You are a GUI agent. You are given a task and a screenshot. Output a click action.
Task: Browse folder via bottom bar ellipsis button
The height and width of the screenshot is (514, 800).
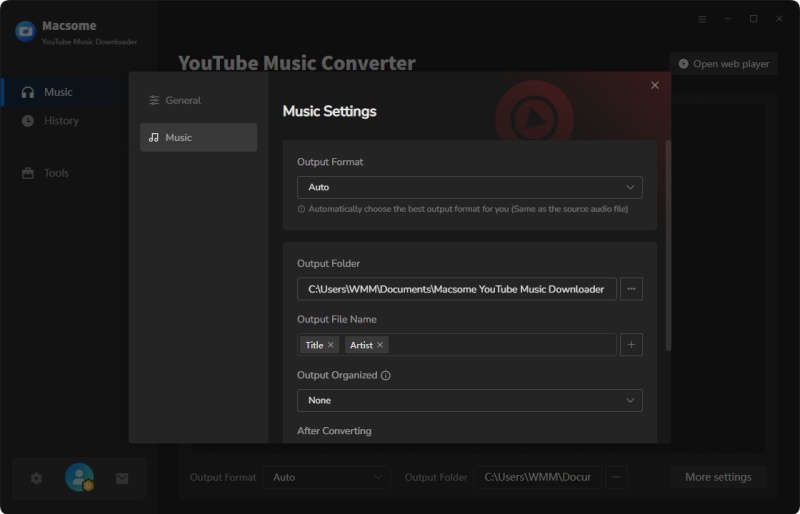point(616,477)
